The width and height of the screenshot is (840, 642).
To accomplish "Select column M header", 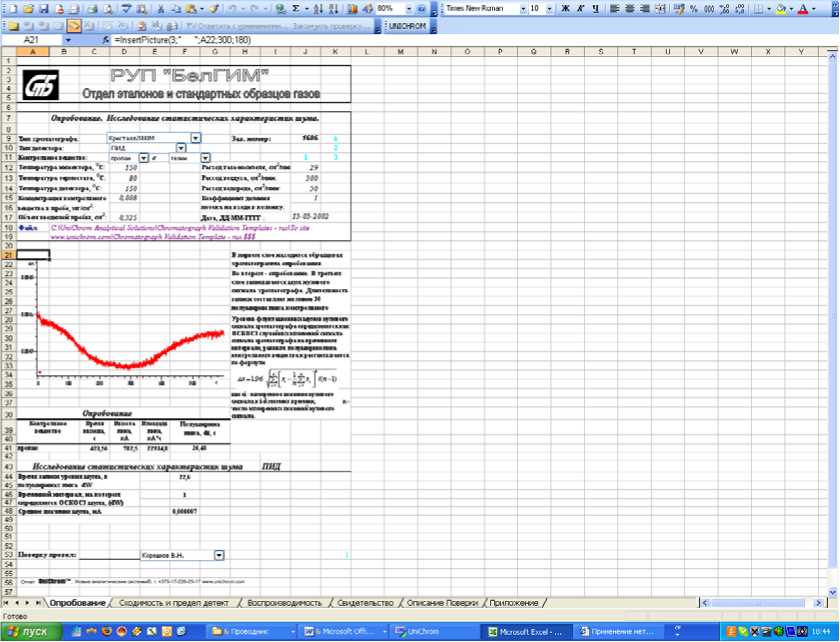I will click(x=400, y=51).
